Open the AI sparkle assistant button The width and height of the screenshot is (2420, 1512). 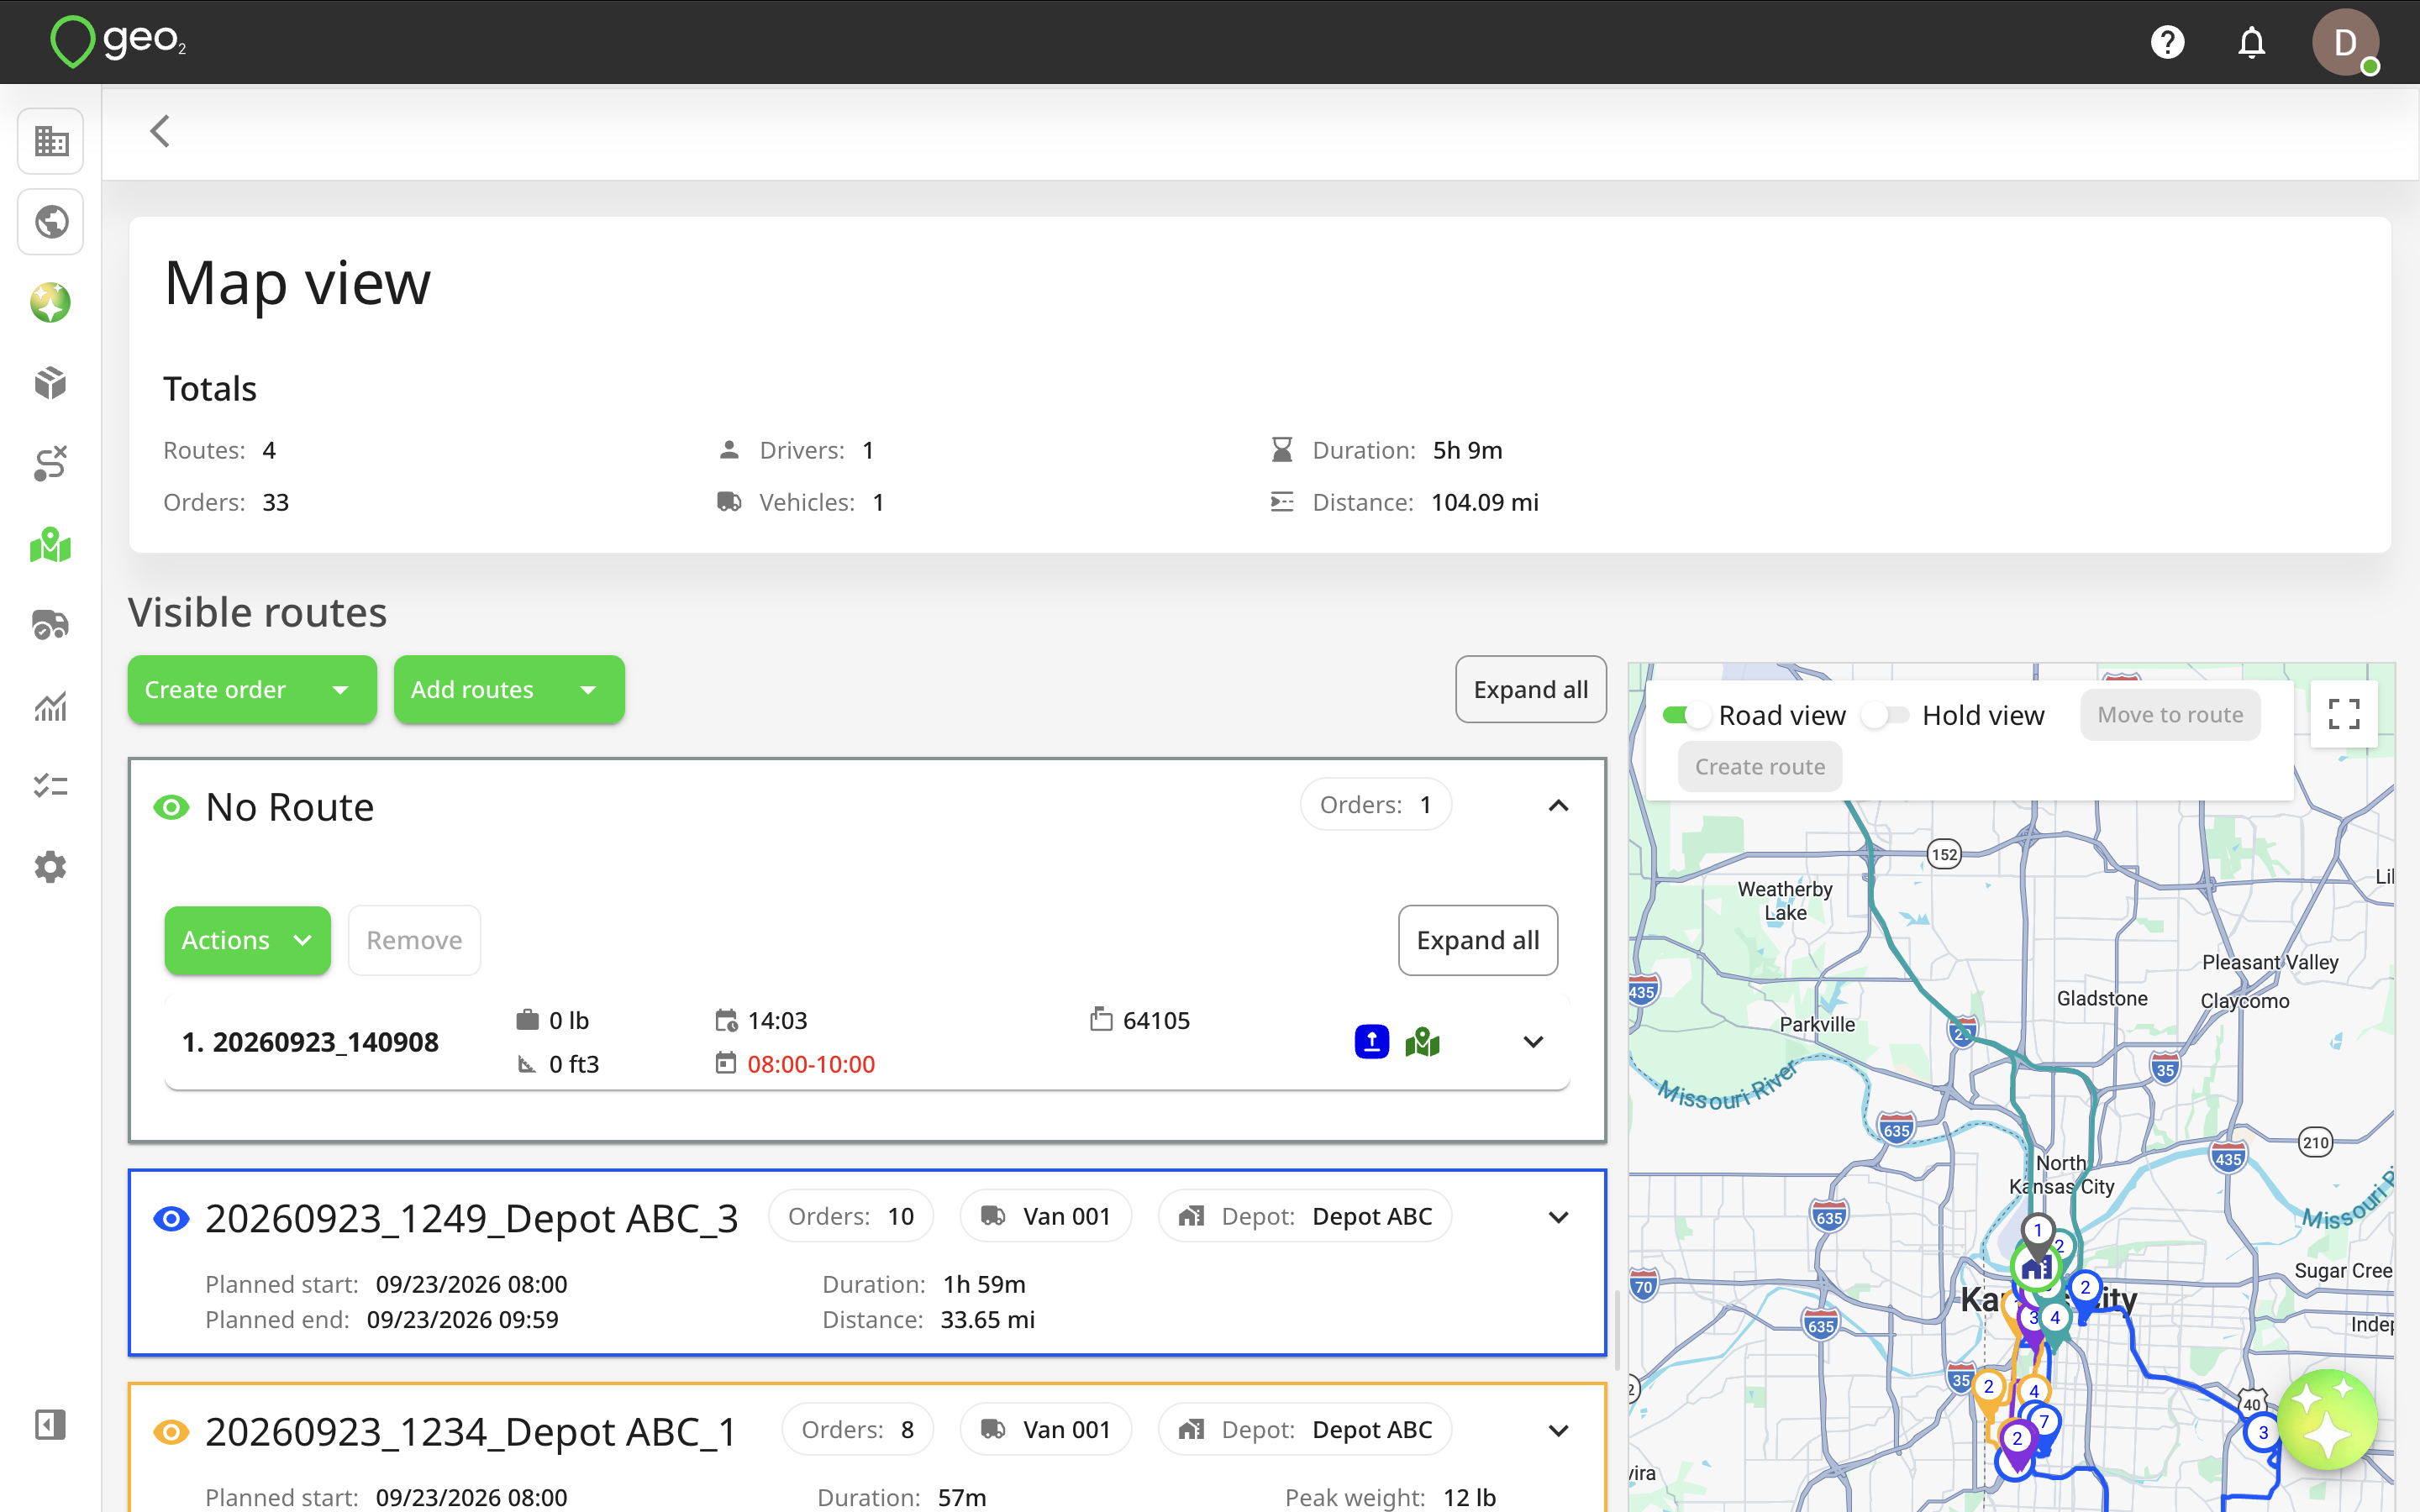(2326, 1419)
